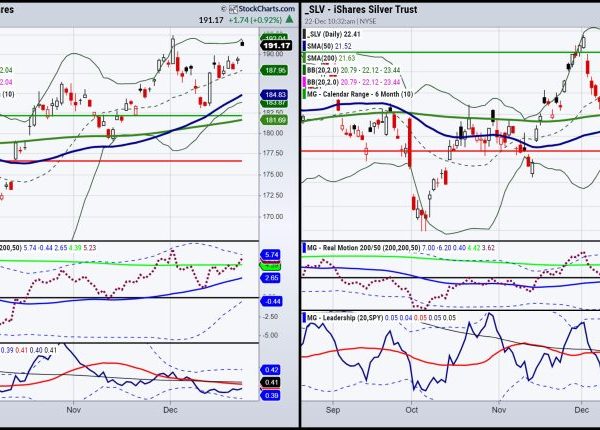Click the blue 5.74 indicator axis tag
This screenshot has height=430, width=600.
coord(271,255)
